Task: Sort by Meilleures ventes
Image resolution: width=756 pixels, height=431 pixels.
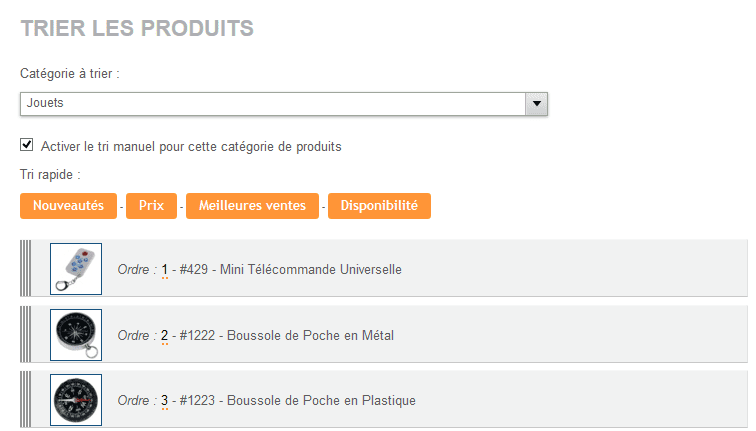Action: coord(252,206)
